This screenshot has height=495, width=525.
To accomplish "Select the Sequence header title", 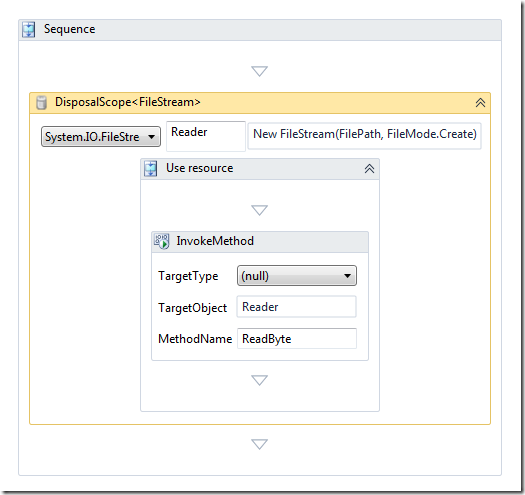I will [70, 29].
